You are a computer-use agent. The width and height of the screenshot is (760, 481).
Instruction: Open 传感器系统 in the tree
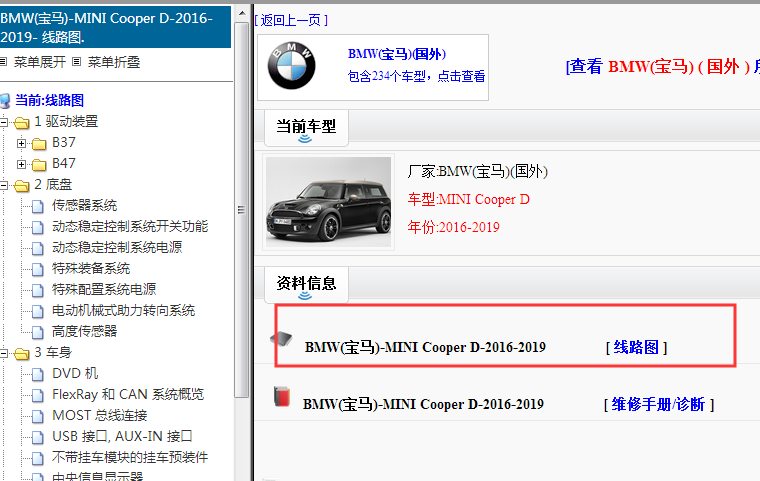tap(84, 206)
